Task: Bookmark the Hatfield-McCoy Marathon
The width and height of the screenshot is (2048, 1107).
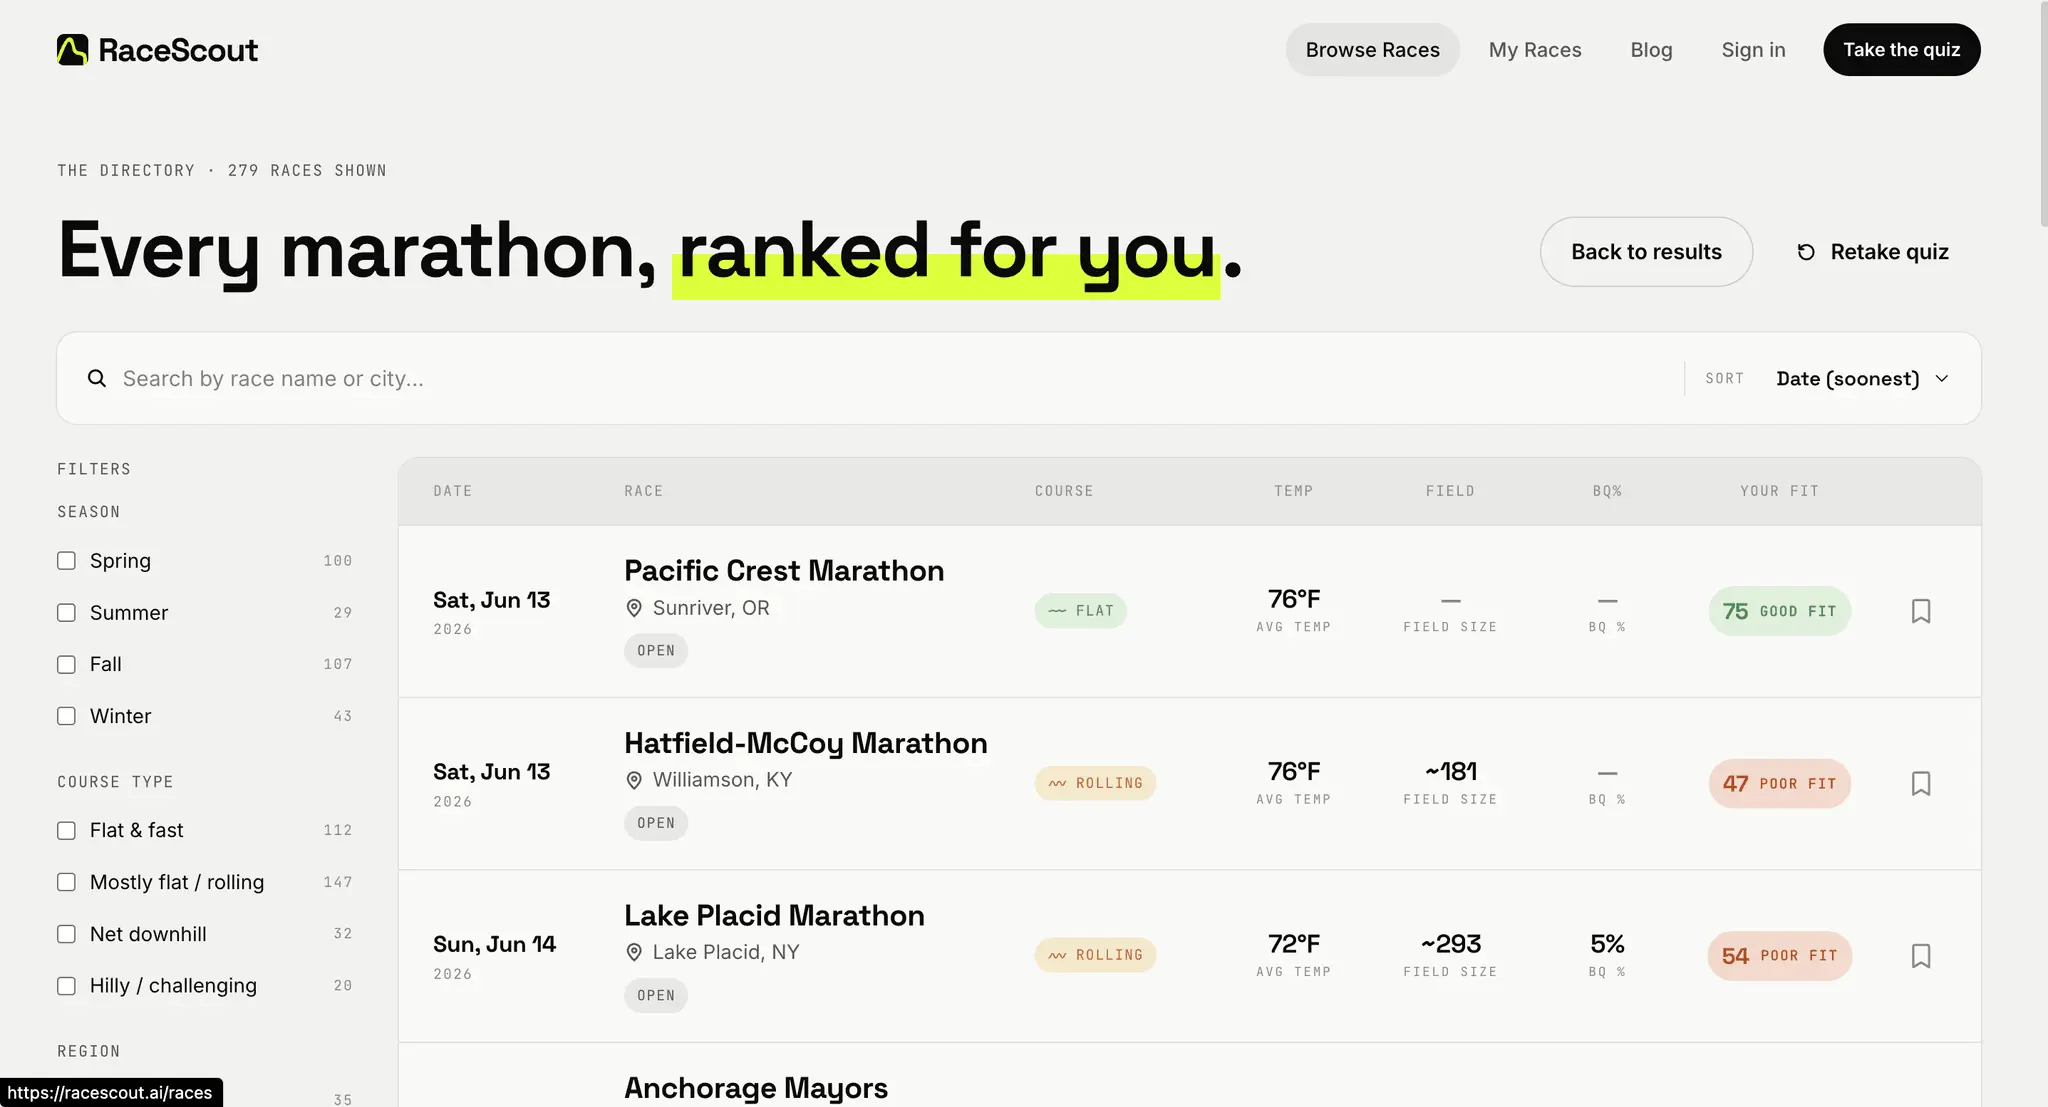Action: 1920,783
